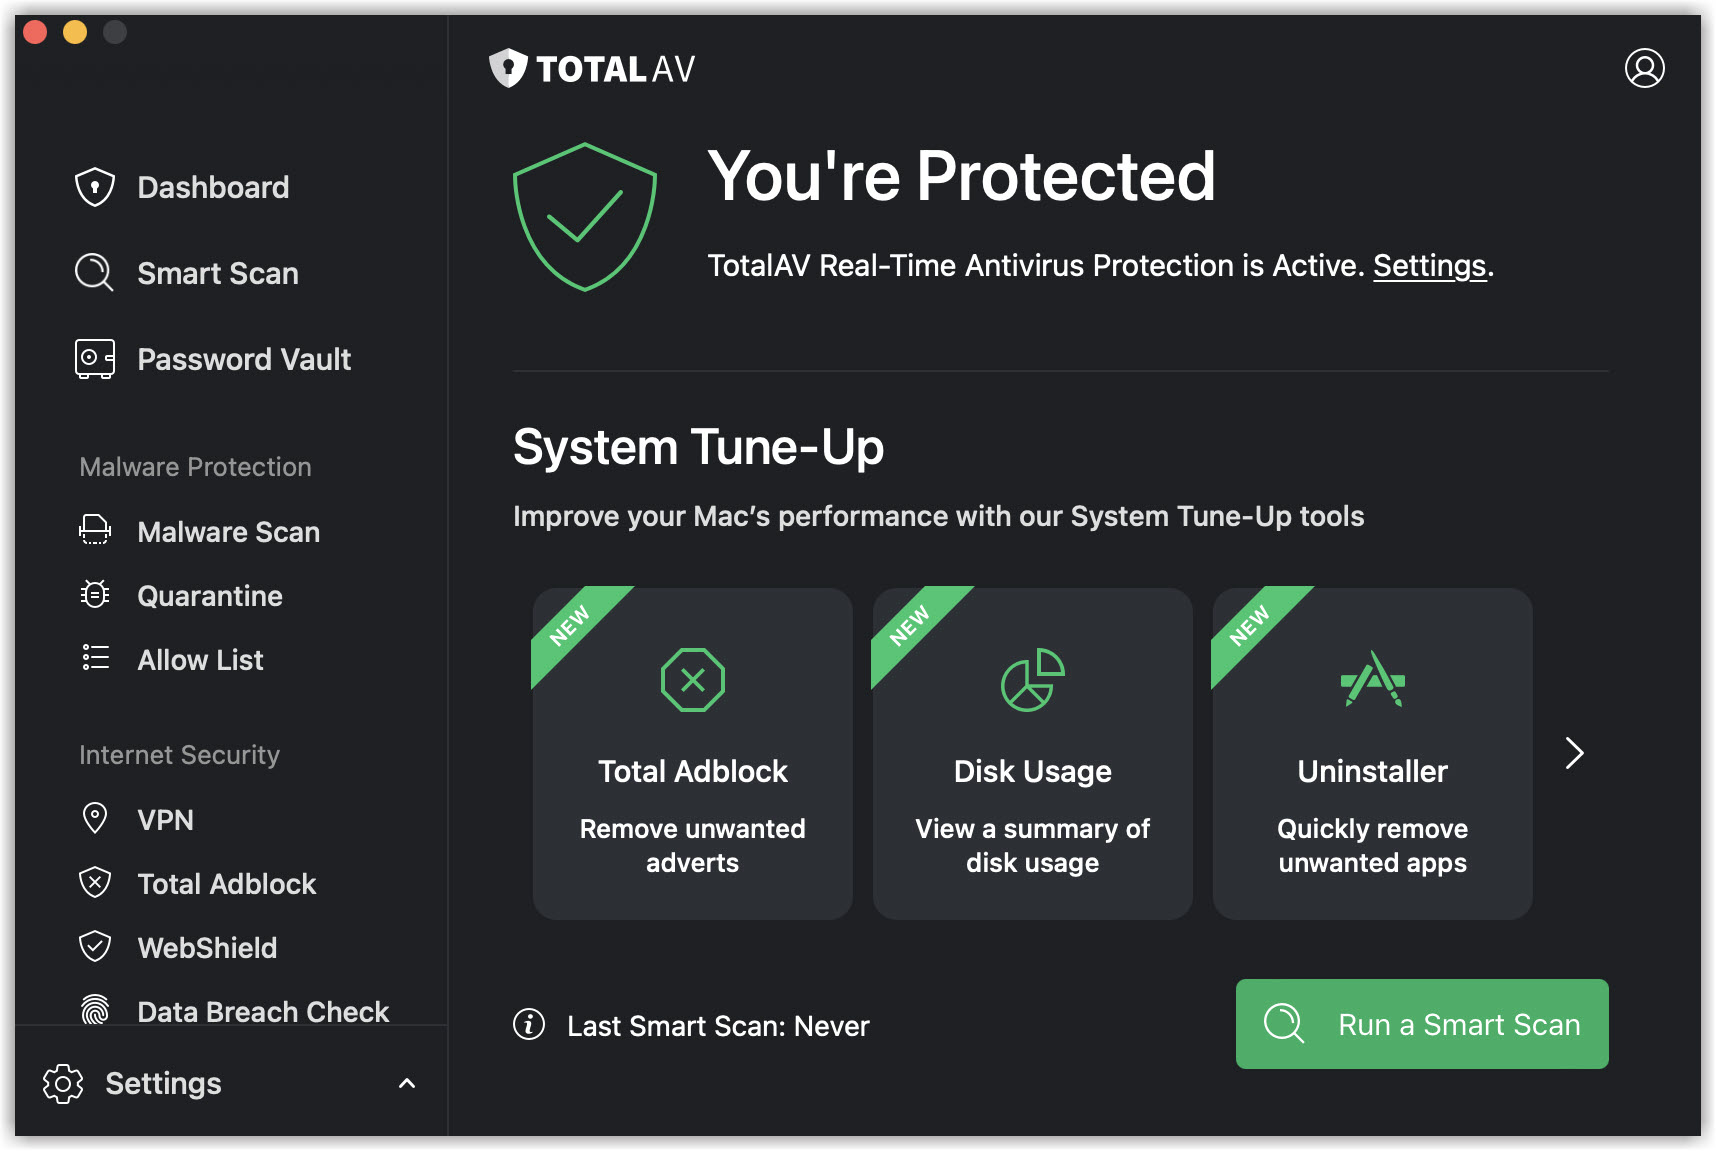
Task: Click the WebShield shield icon
Action: [x=95, y=946]
